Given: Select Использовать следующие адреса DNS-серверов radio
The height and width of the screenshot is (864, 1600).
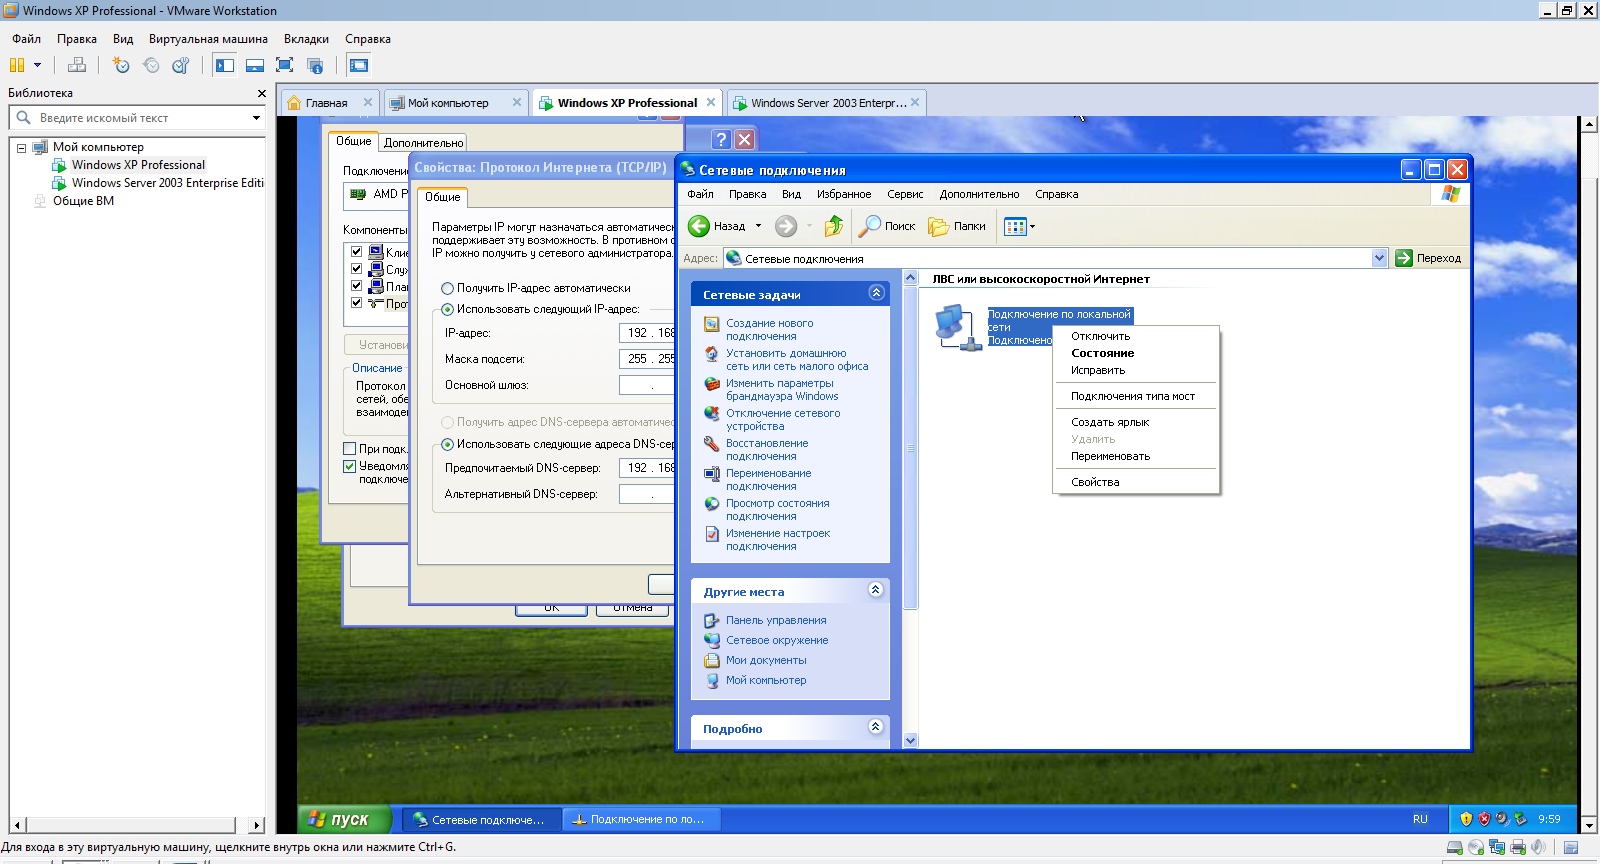Looking at the screenshot, I should (x=448, y=444).
